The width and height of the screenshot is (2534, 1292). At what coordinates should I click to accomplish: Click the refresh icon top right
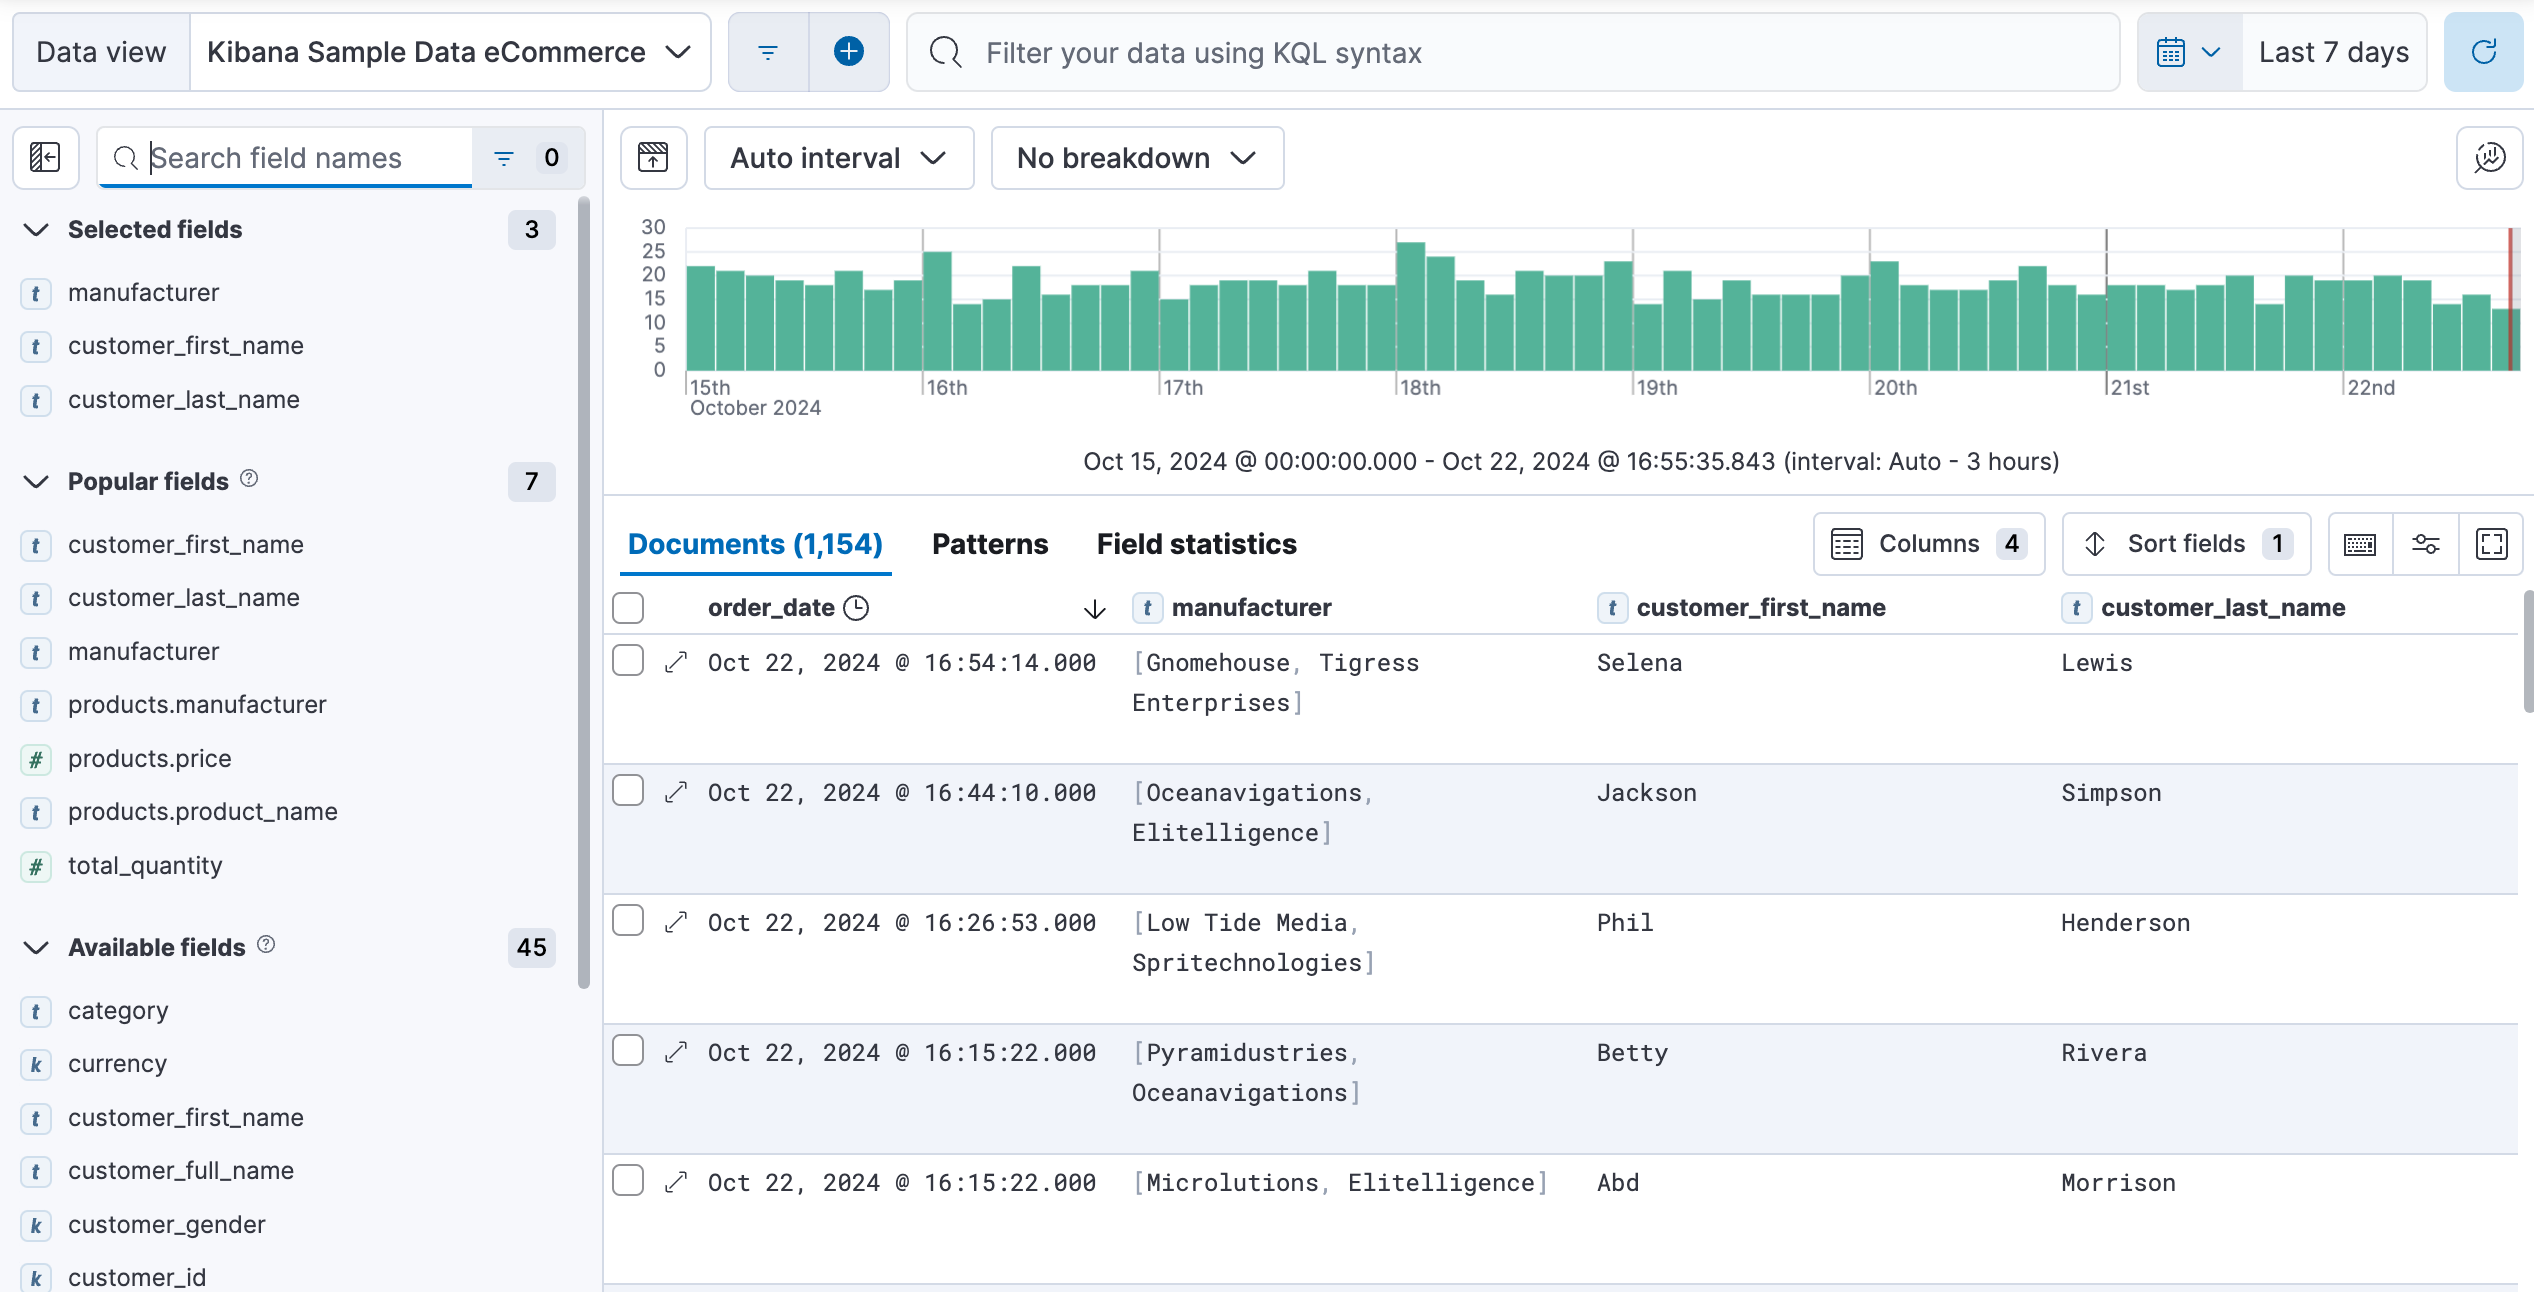pyautogui.click(x=2486, y=49)
